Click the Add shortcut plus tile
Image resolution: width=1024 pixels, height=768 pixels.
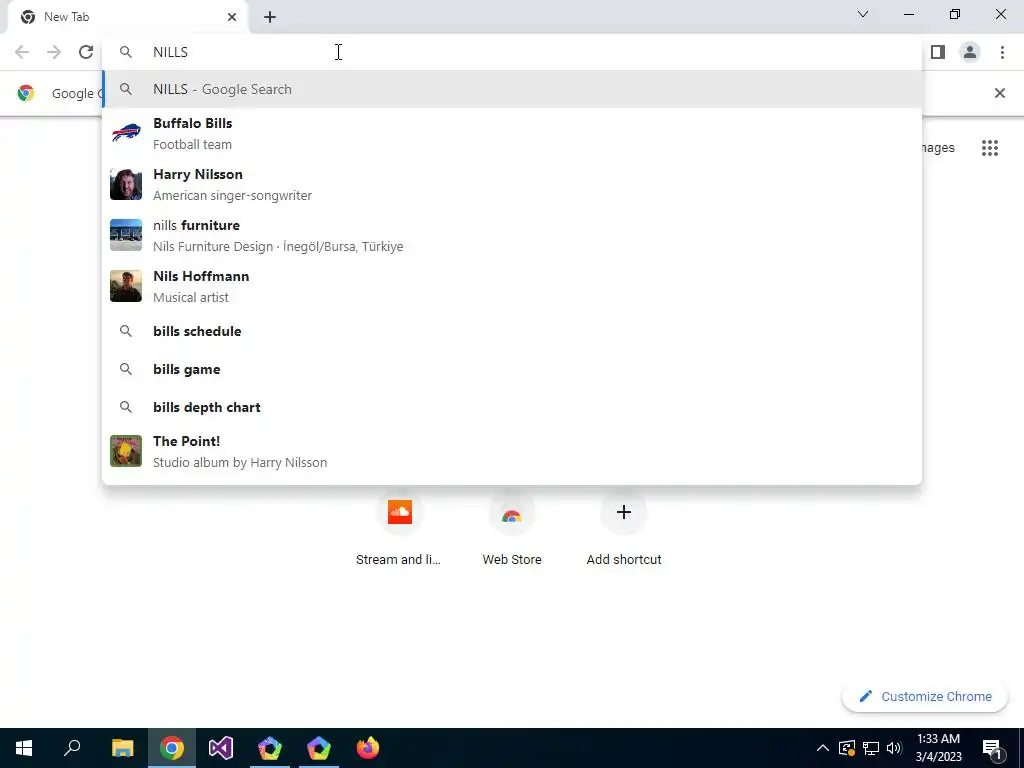(624, 529)
